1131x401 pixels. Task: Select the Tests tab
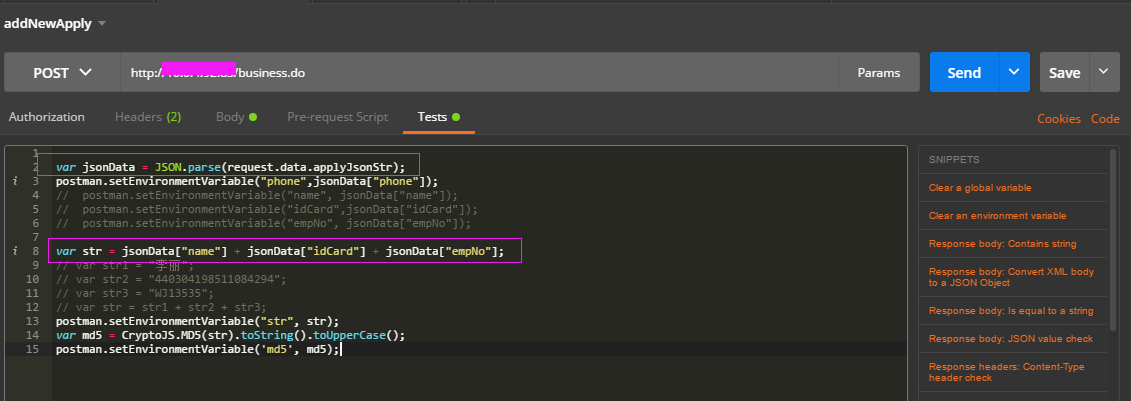439,117
